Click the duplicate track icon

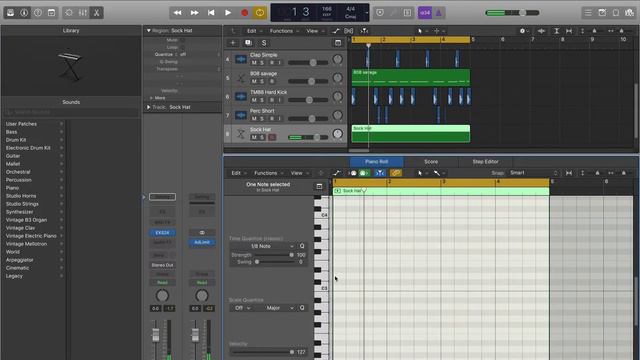248,43
